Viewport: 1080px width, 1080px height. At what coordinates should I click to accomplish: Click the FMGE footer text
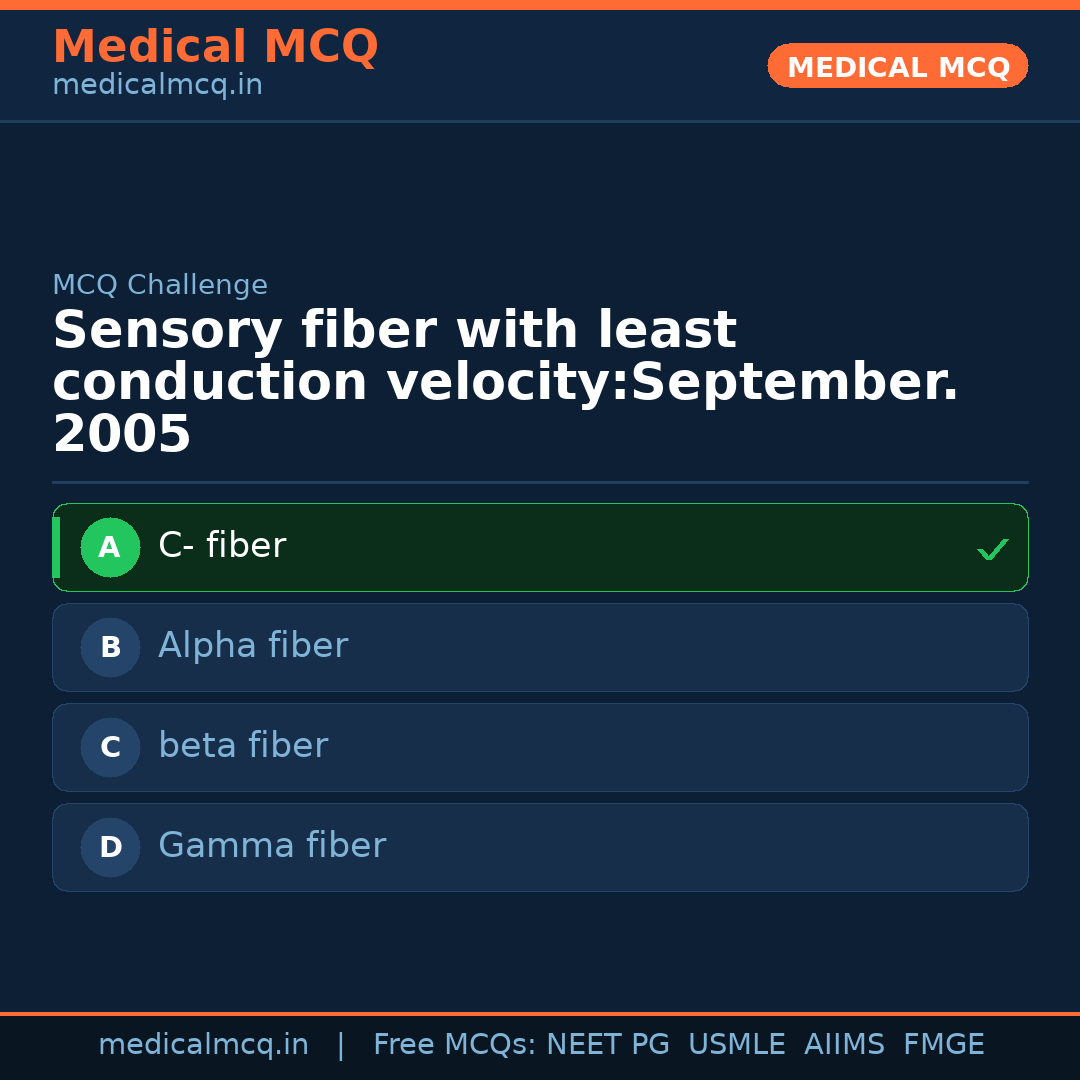click(x=943, y=1045)
